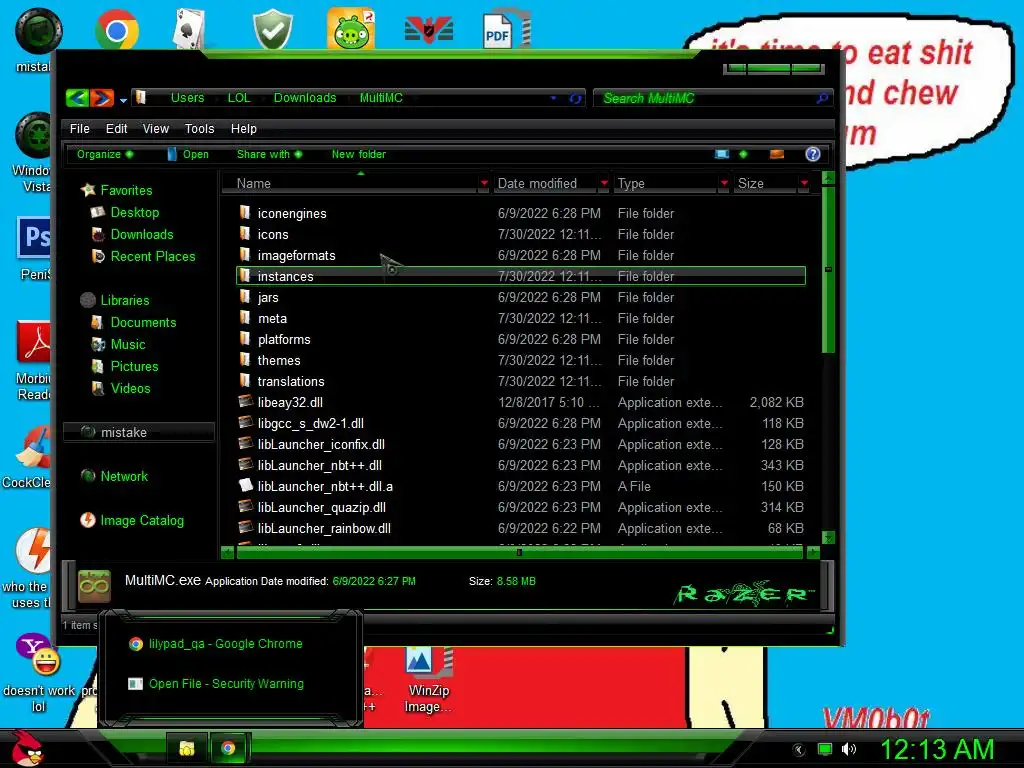1024x768 pixels.
Task: Click the MultiMC breadcrumb segment
Action: click(381, 97)
